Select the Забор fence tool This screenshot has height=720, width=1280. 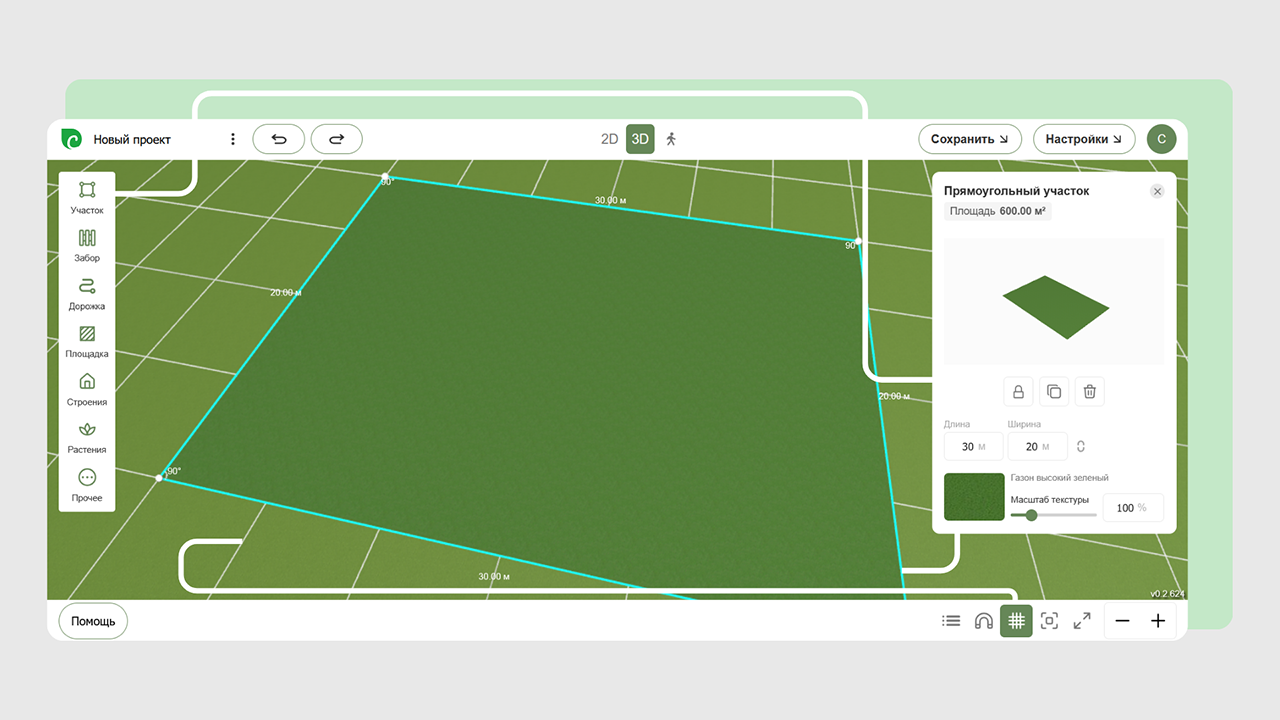[x=87, y=245]
